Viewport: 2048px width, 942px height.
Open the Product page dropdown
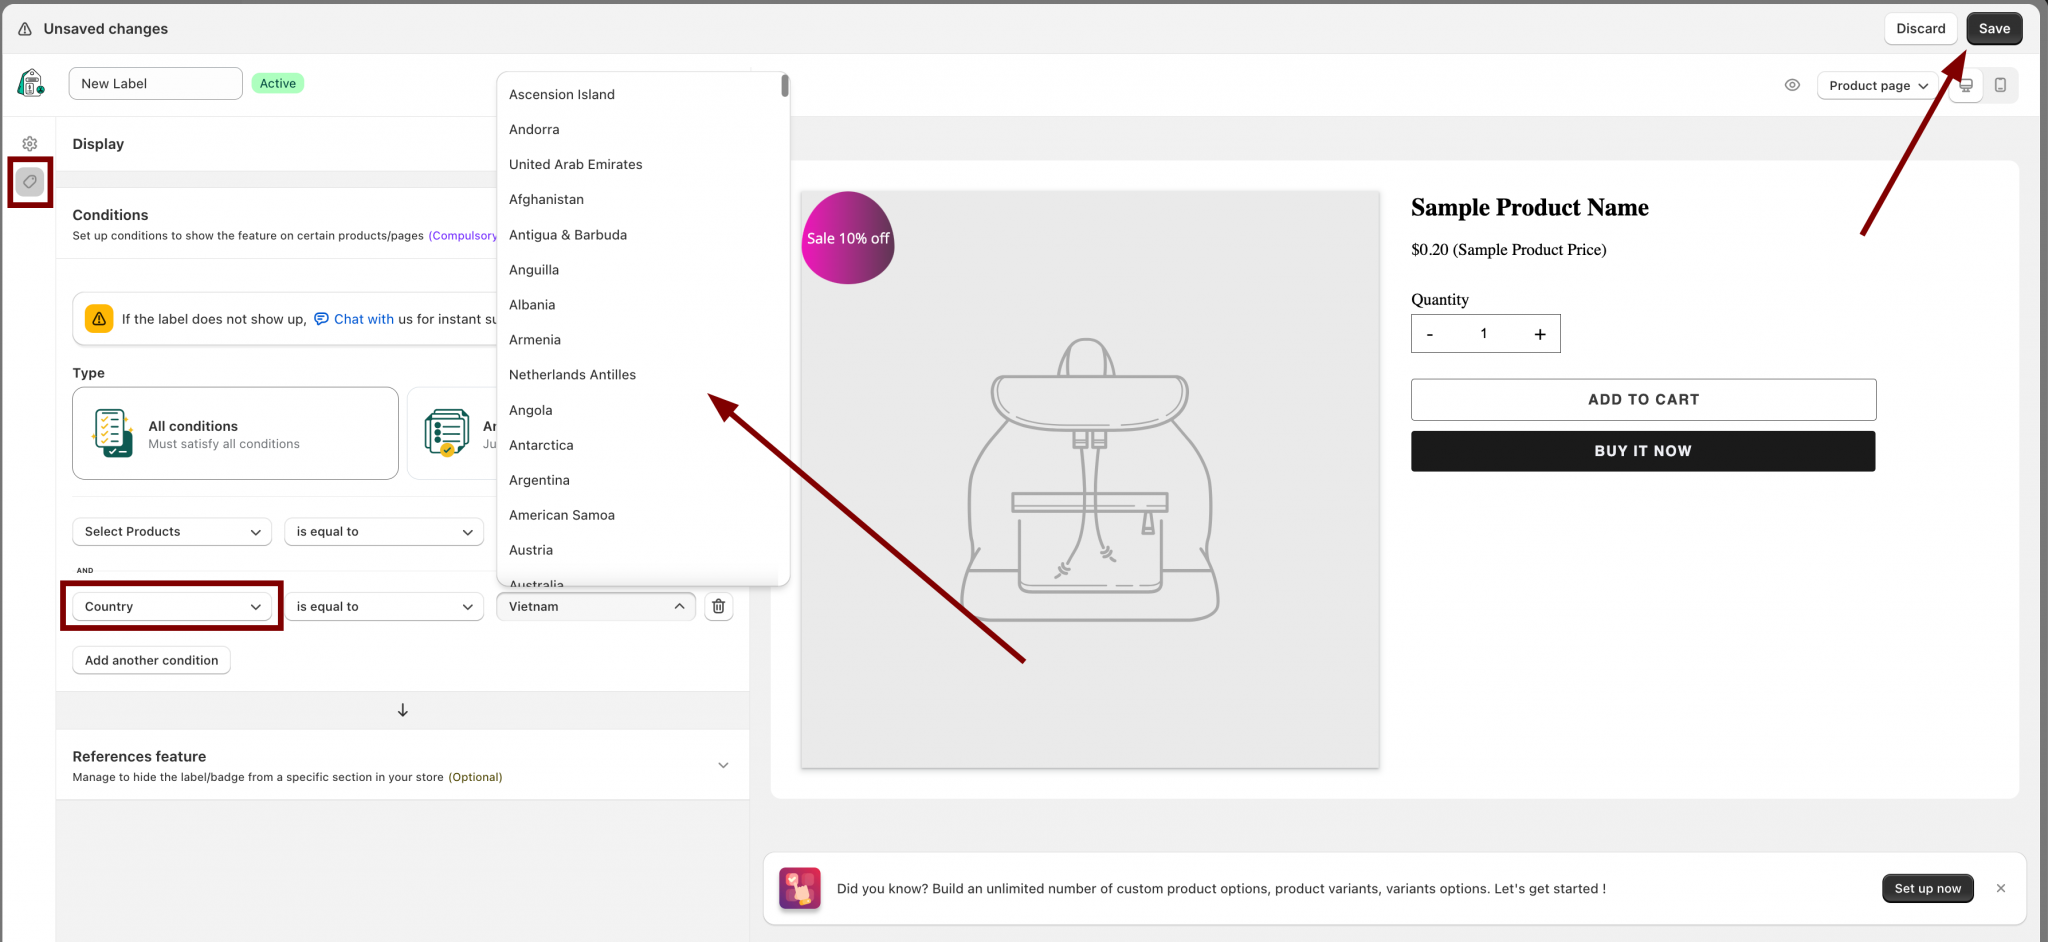1877,86
